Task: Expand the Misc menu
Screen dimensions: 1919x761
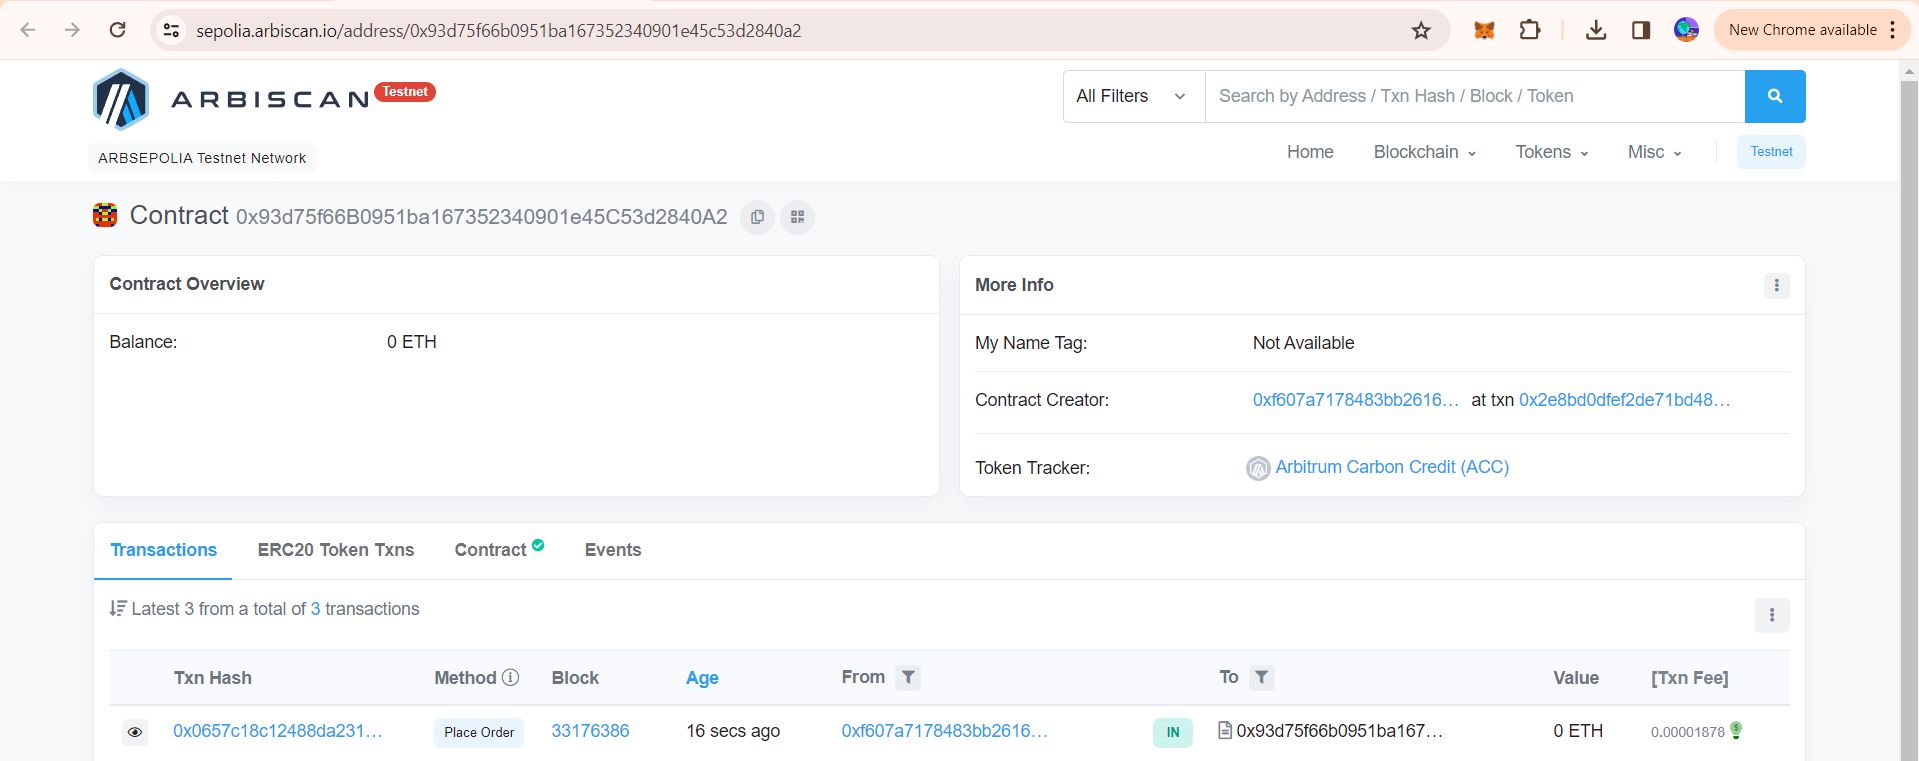Action: pos(1654,152)
